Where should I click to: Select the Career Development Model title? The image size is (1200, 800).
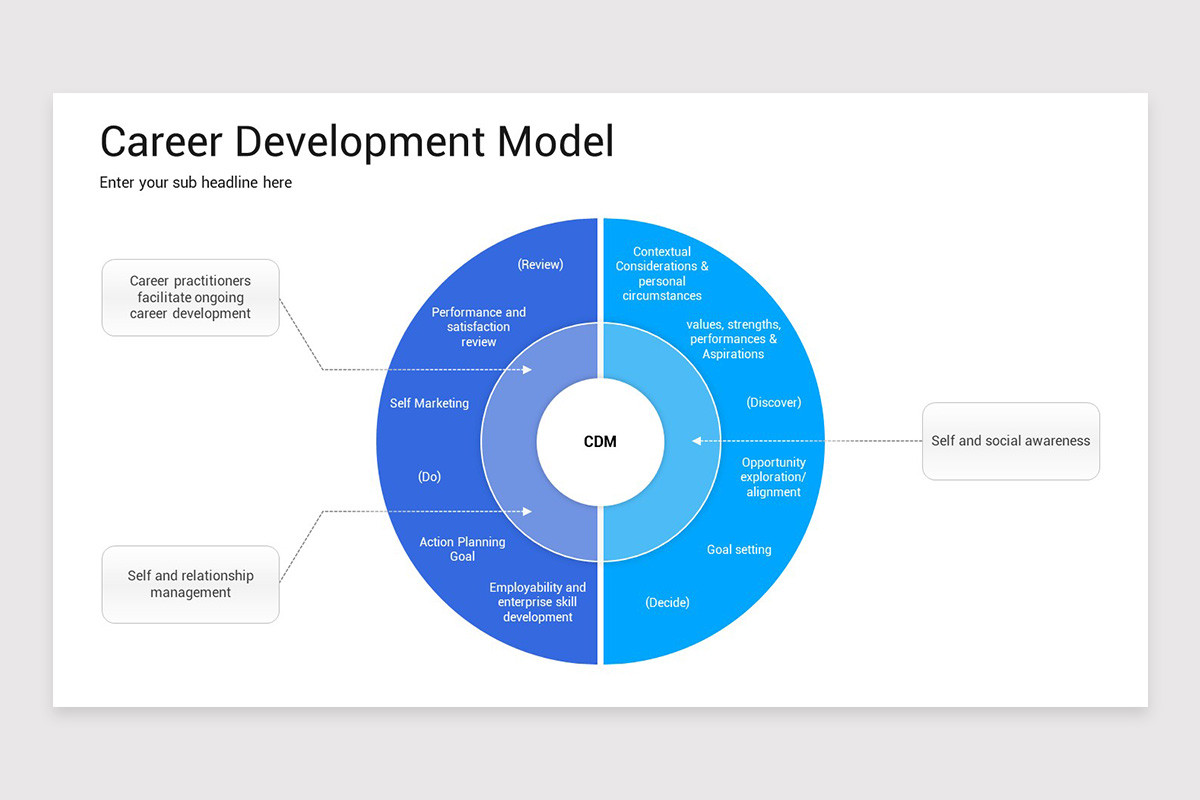pyautogui.click(x=356, y=141)
